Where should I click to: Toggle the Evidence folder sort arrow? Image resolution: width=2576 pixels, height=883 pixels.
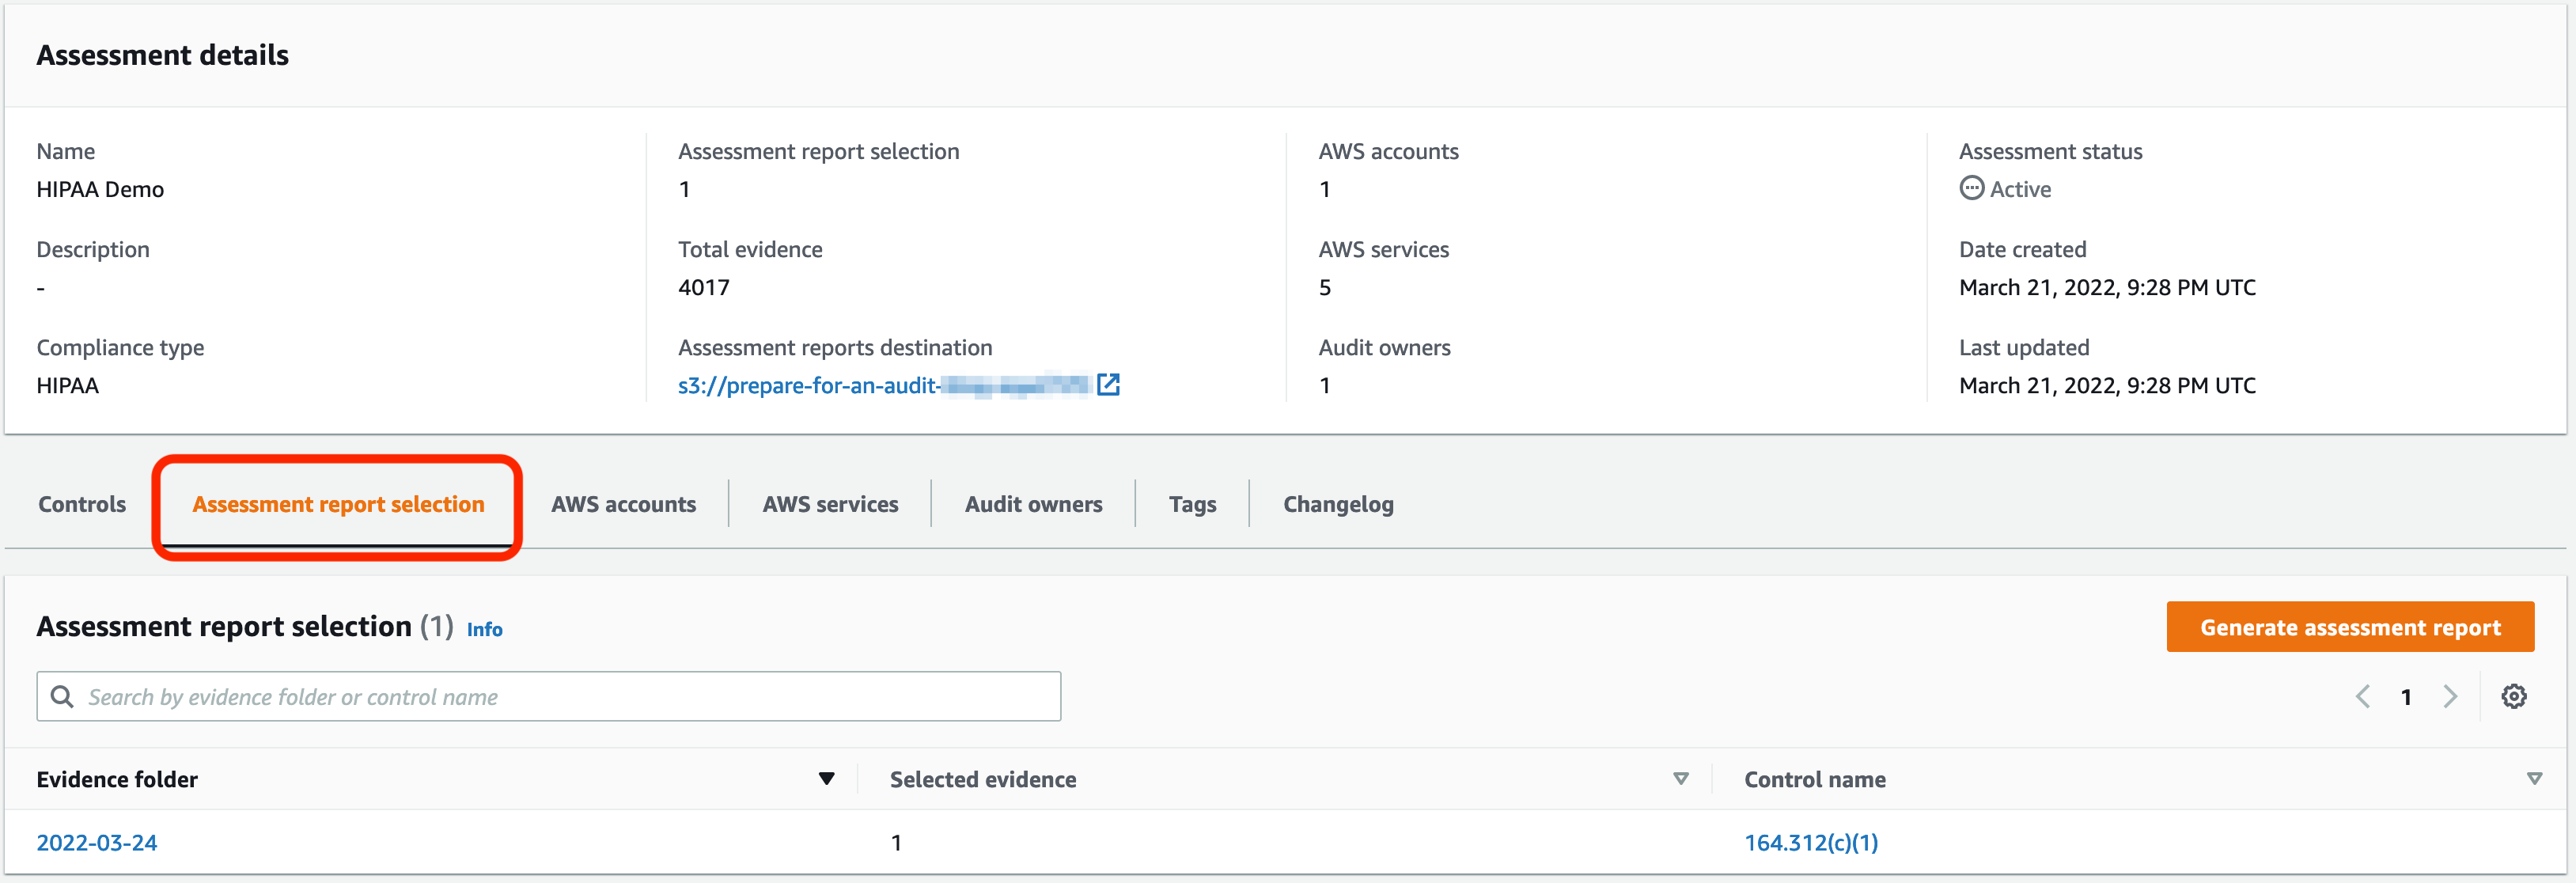pos(826,778)
